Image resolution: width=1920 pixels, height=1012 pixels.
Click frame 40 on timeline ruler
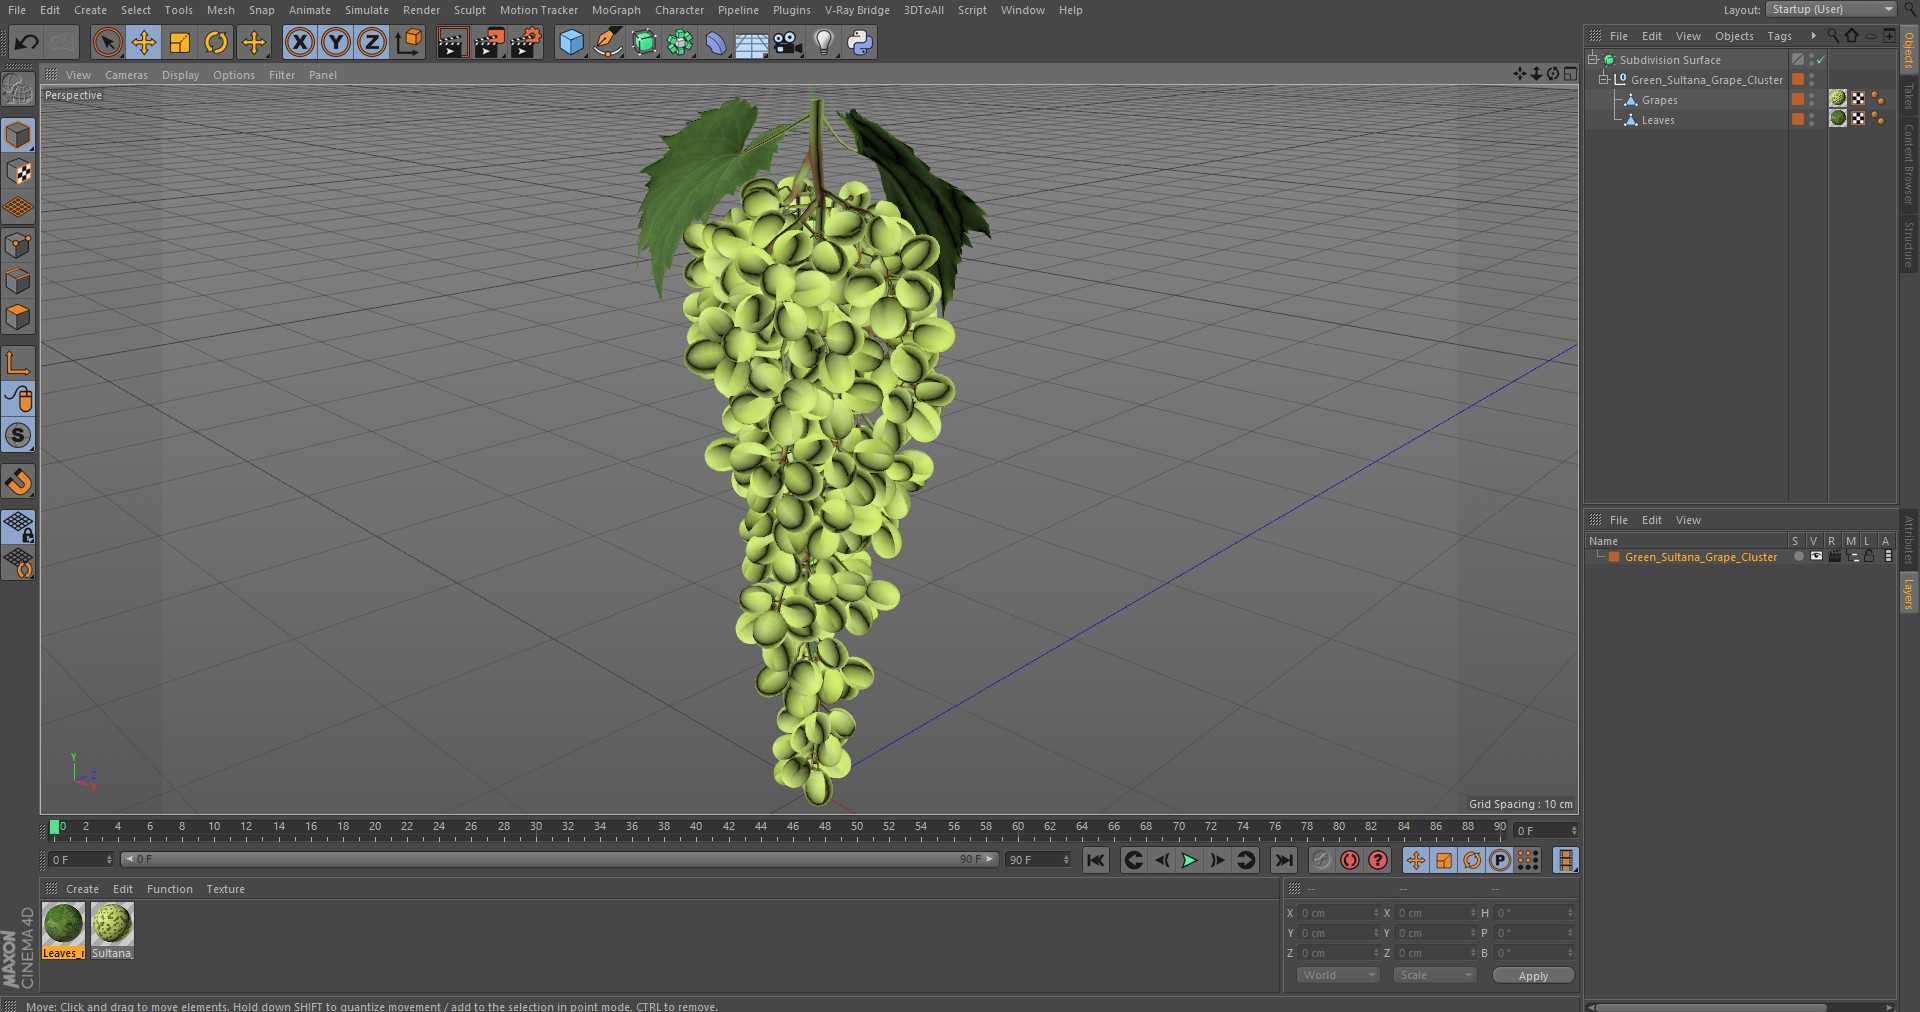(696, 827)
